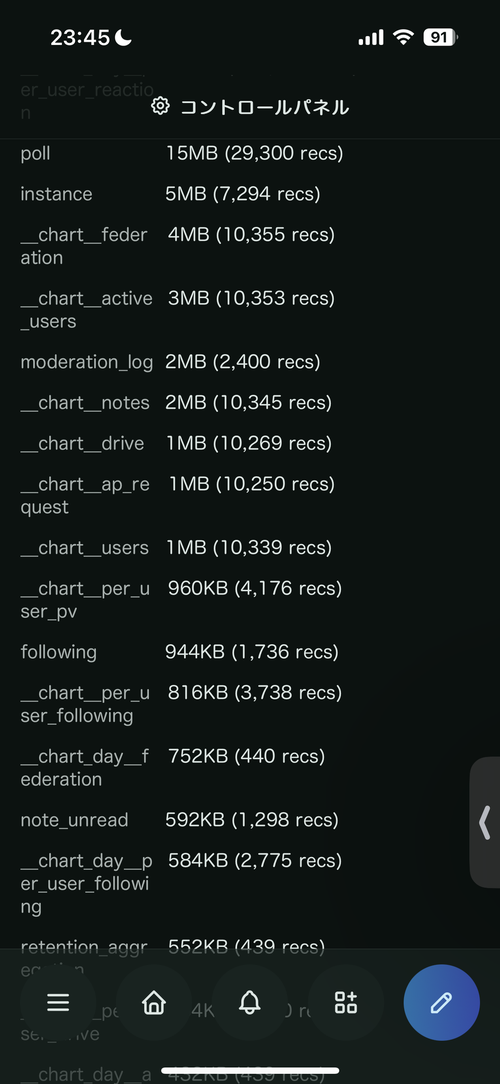Tap the battery indicator in status bar
The width and height of the screenshot is (500, 1084).
point(441,37)
